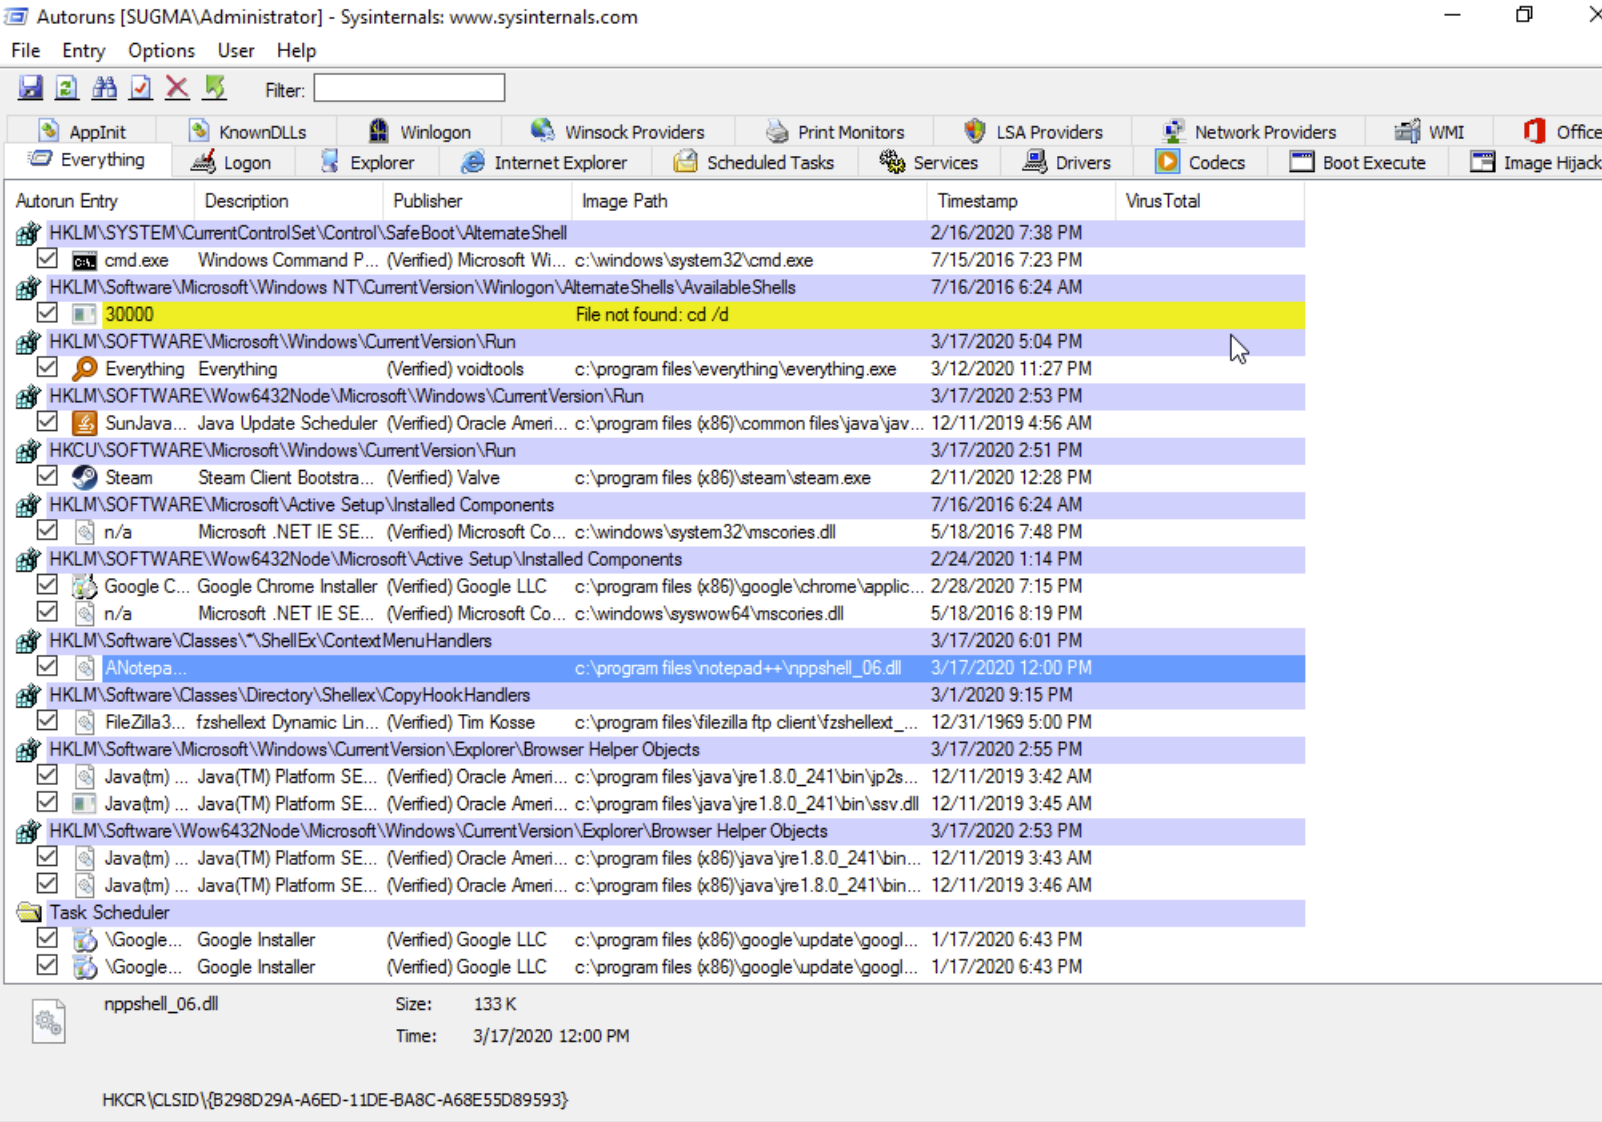1602x1122 pixels.
Task: Switch to the Explorer tab
Action: 367,163
